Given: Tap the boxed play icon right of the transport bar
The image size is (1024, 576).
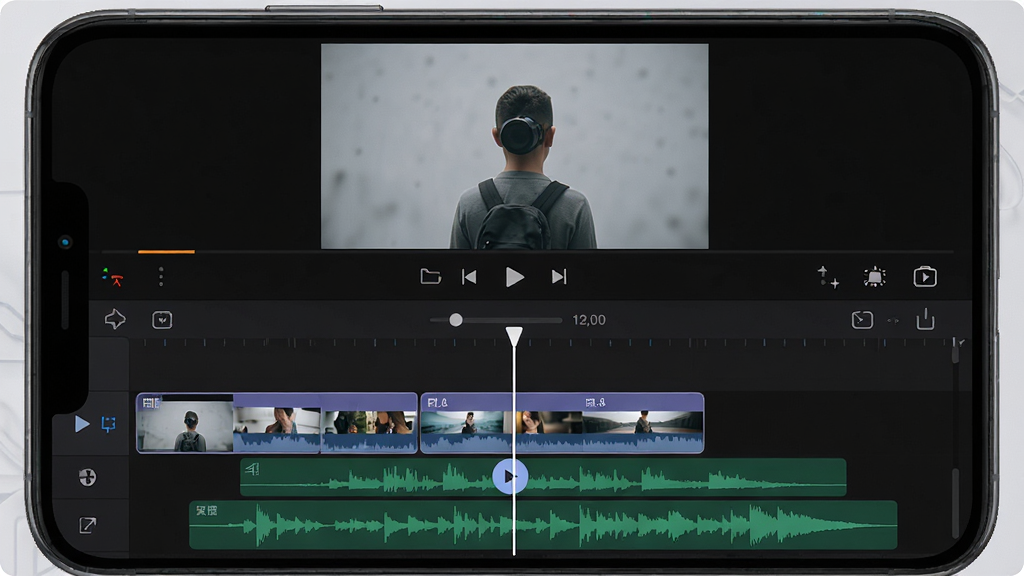Looking at the screenshot, I should point(925,277).
